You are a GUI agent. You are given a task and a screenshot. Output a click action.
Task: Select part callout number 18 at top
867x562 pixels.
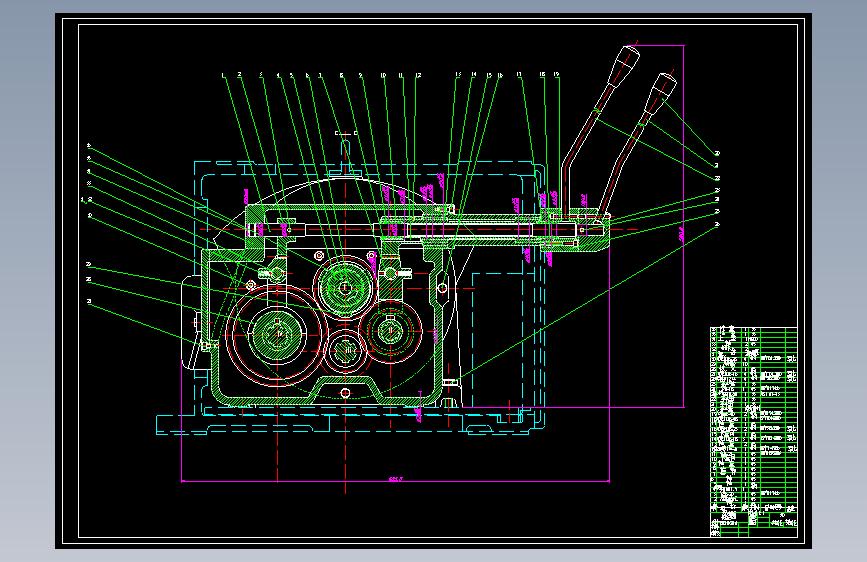click(x=542, y=74)
